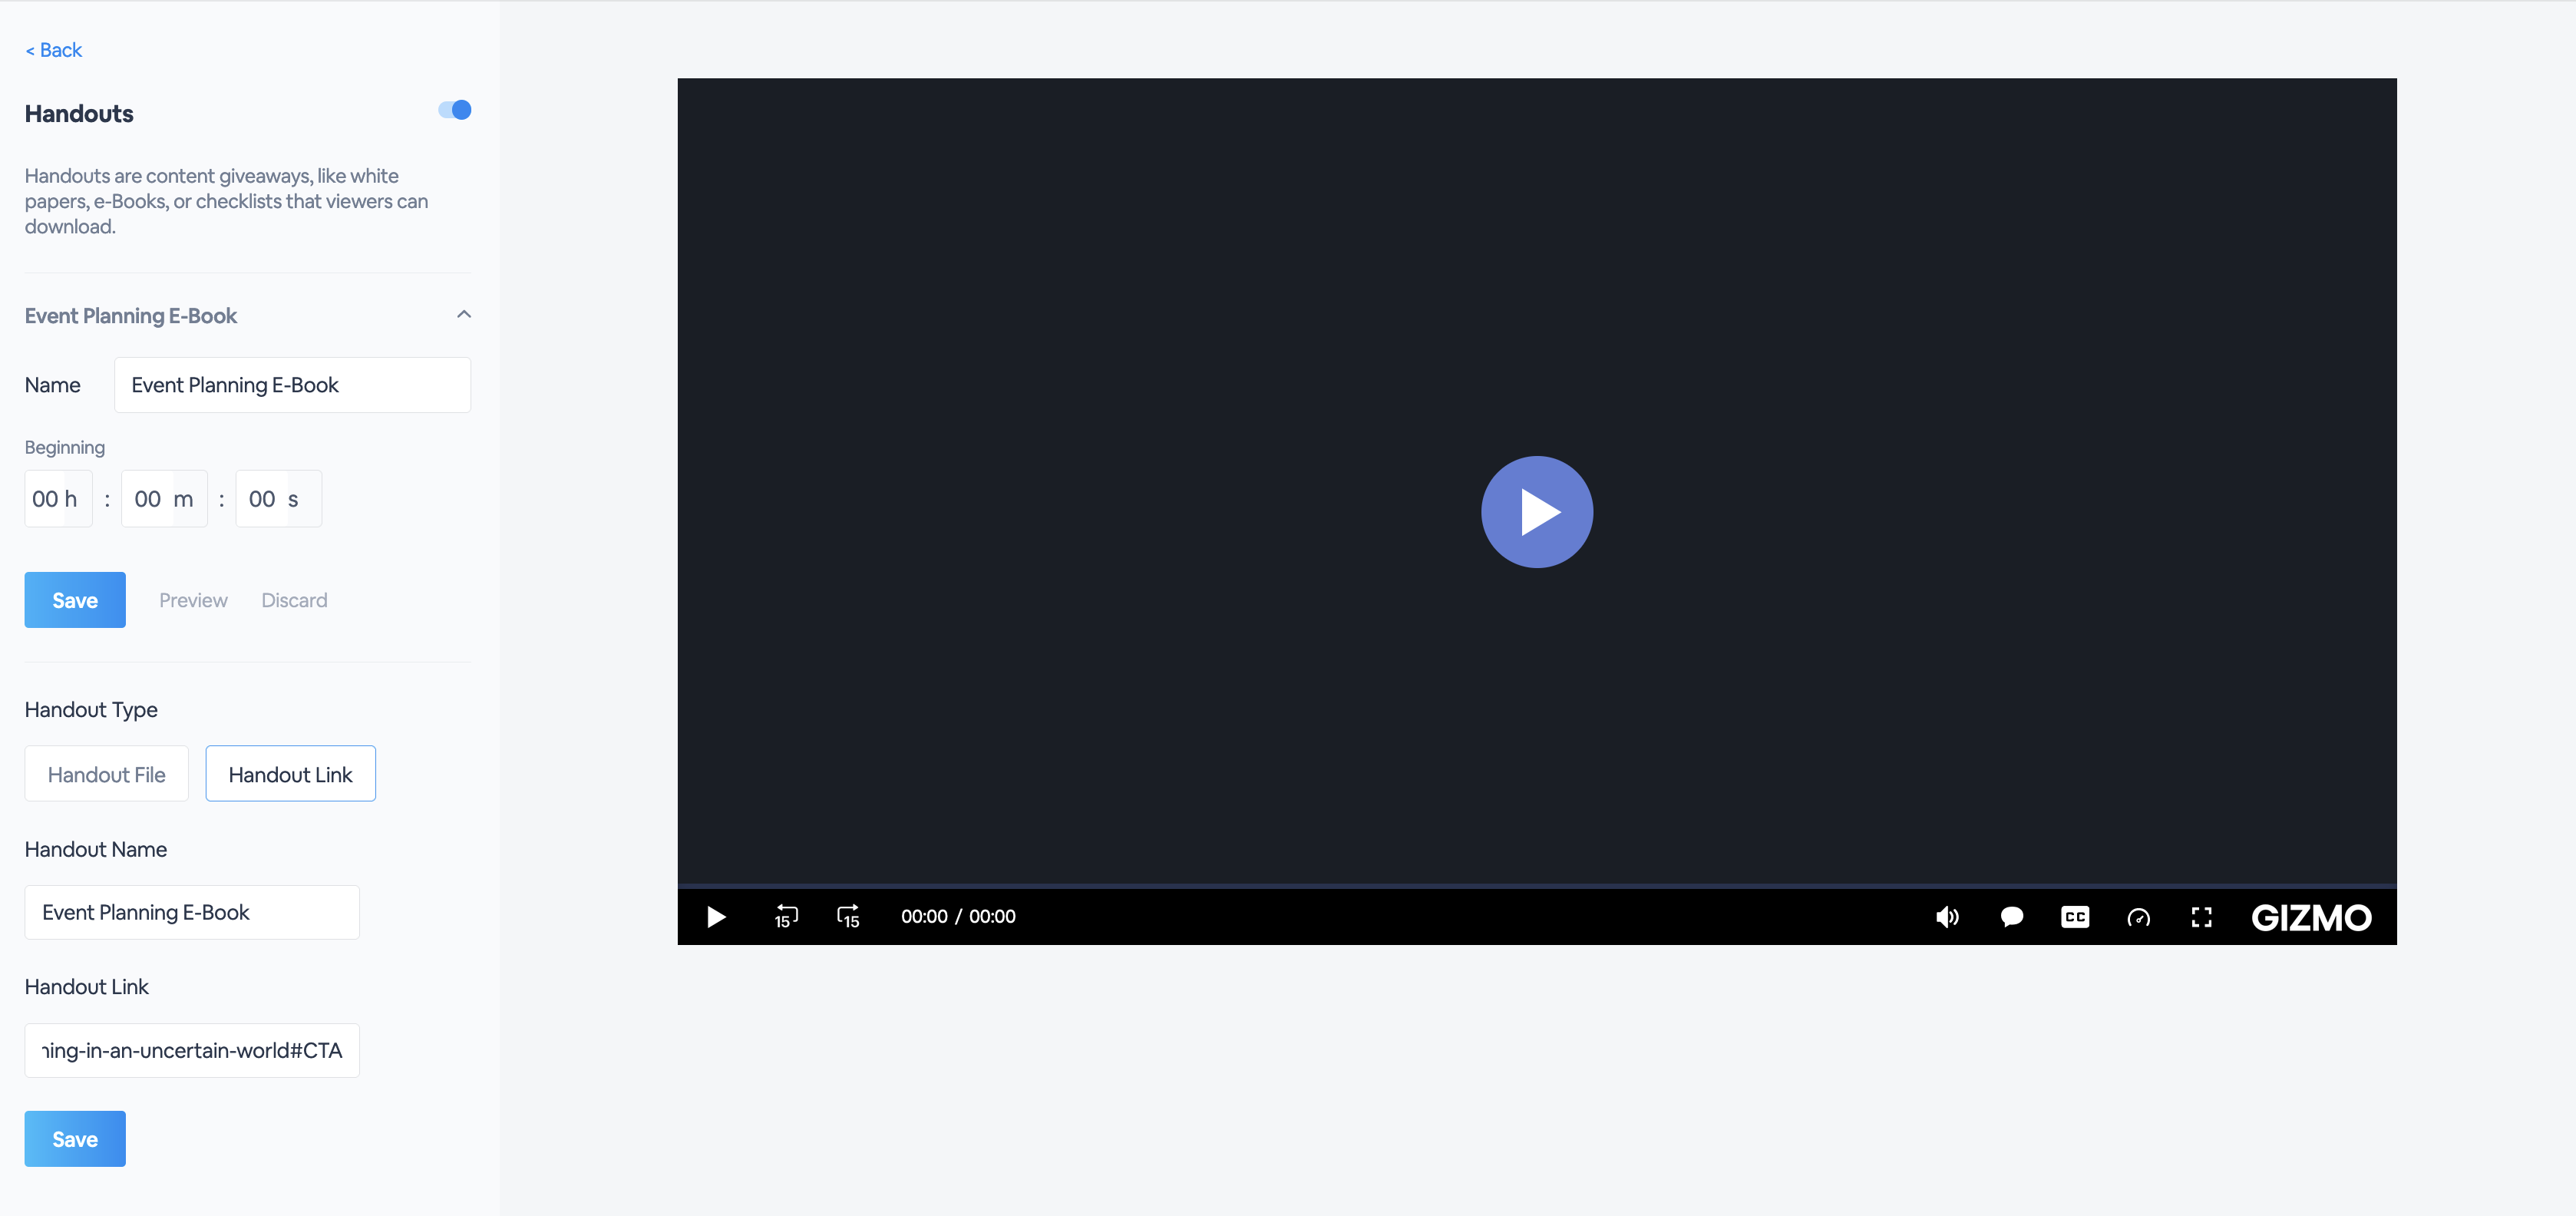
Task: Open the chat bubble icon
Action: tap(2011, 917)
